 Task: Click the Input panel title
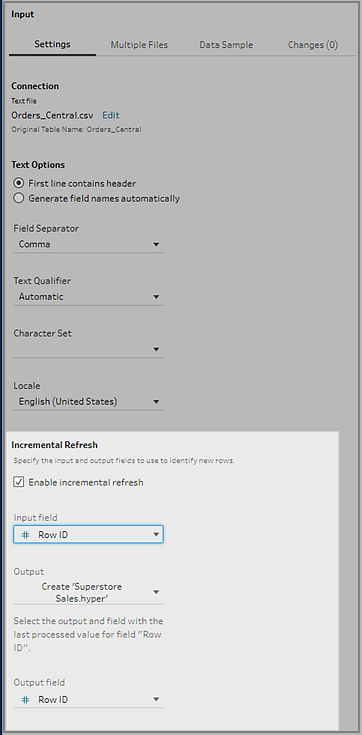[x=23, y=14]
